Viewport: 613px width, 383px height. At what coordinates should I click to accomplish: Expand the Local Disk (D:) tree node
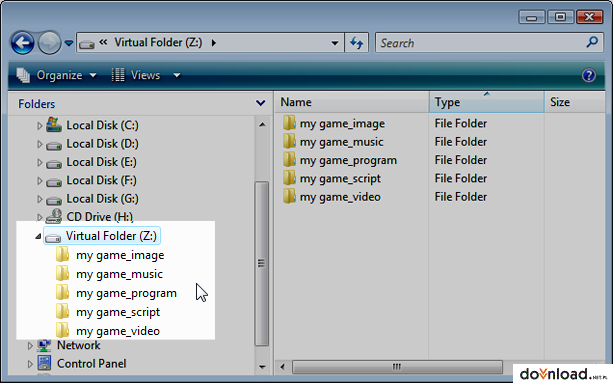tap(39, 144)
